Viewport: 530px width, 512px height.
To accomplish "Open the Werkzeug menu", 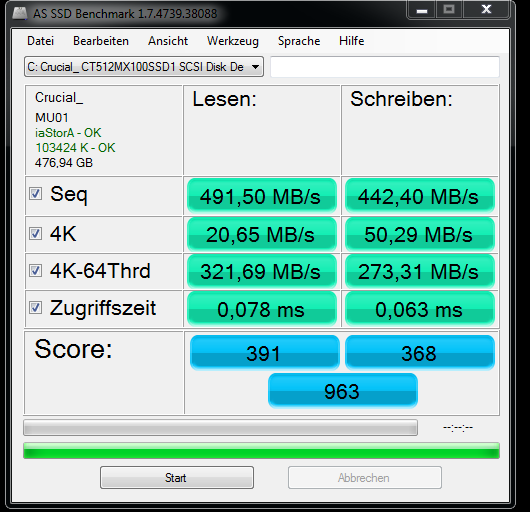I will (233, 41).
